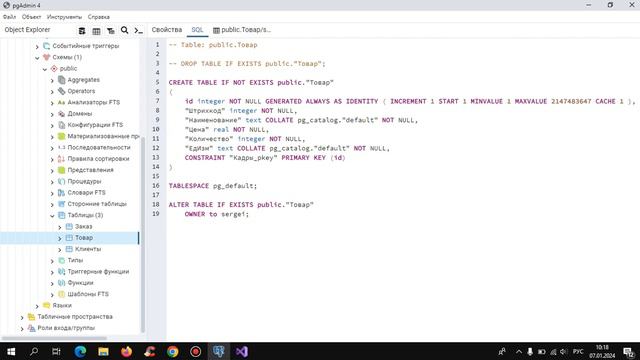Open the taskbar search magnifier
This screenshot has height=360, width=640.
[x=34, y=351]
